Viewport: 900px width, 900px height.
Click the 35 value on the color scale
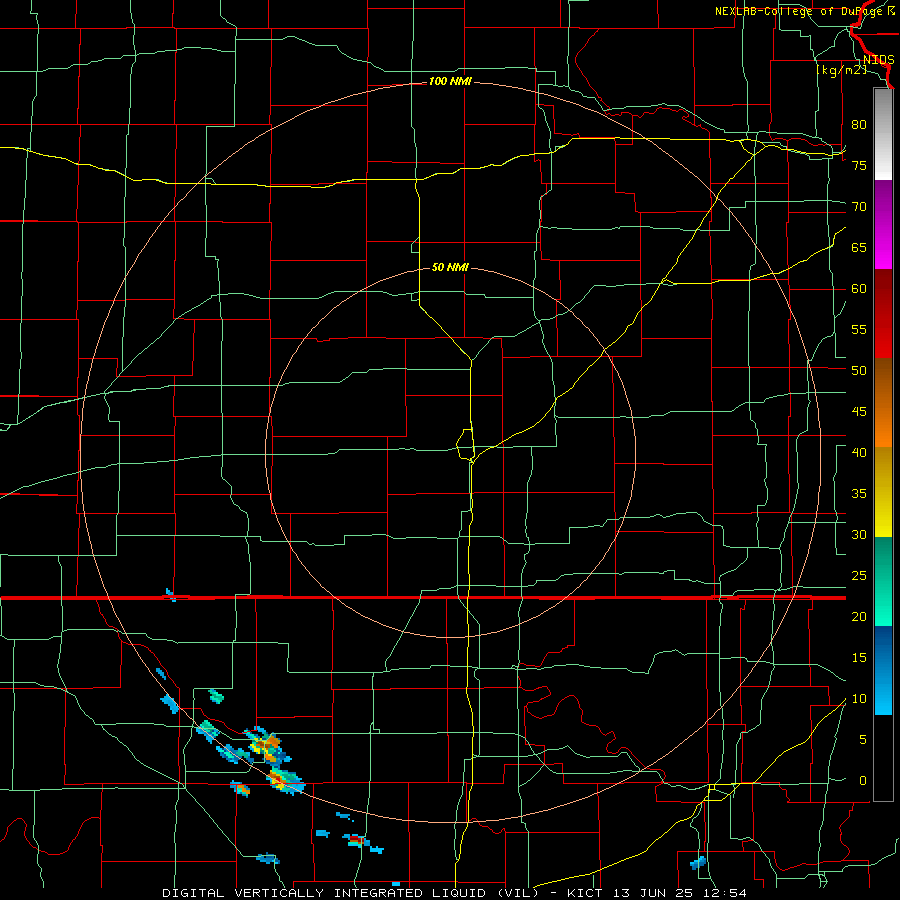(859, 494)
